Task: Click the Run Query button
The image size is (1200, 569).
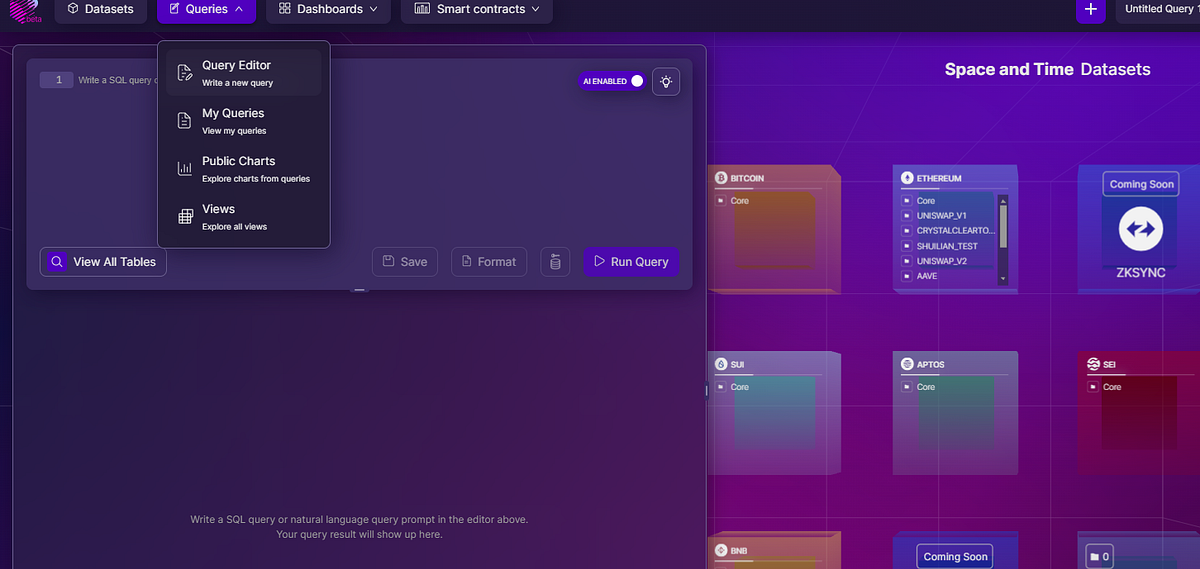Action: 631,262
